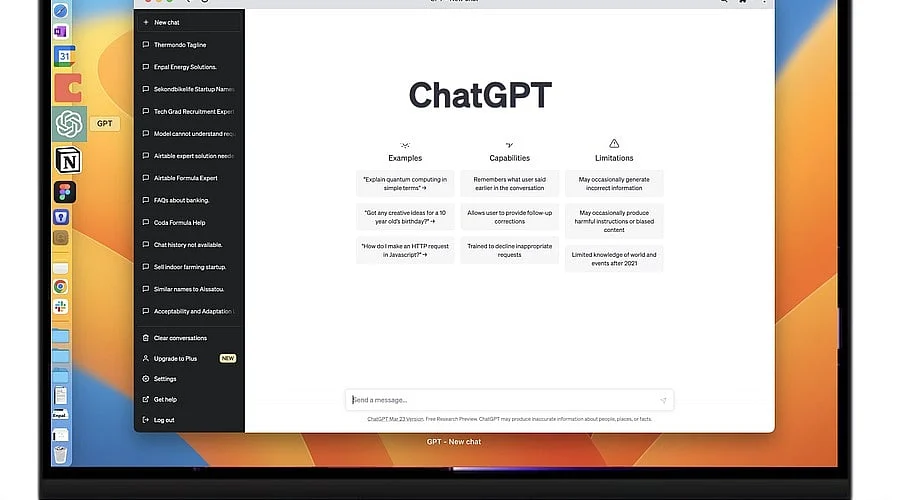Click 'Allows user to provide follow-up corrections'
The width and height of the screenshot is (900, 500).
click(510, 217)
